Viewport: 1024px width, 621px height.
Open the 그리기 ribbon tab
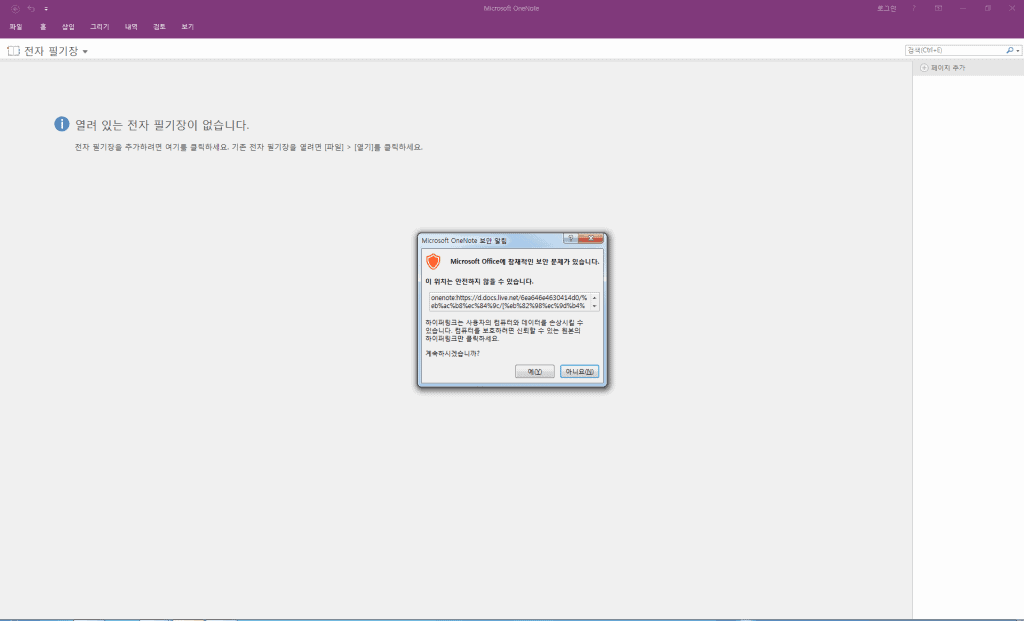point(100,27)
